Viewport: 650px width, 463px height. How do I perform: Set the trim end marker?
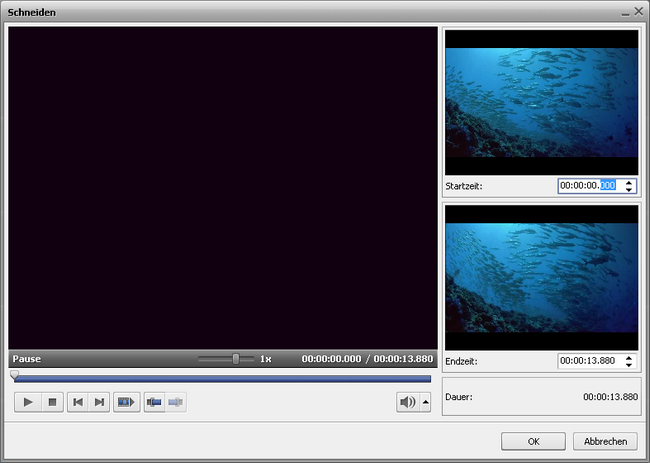coord(176,402)
